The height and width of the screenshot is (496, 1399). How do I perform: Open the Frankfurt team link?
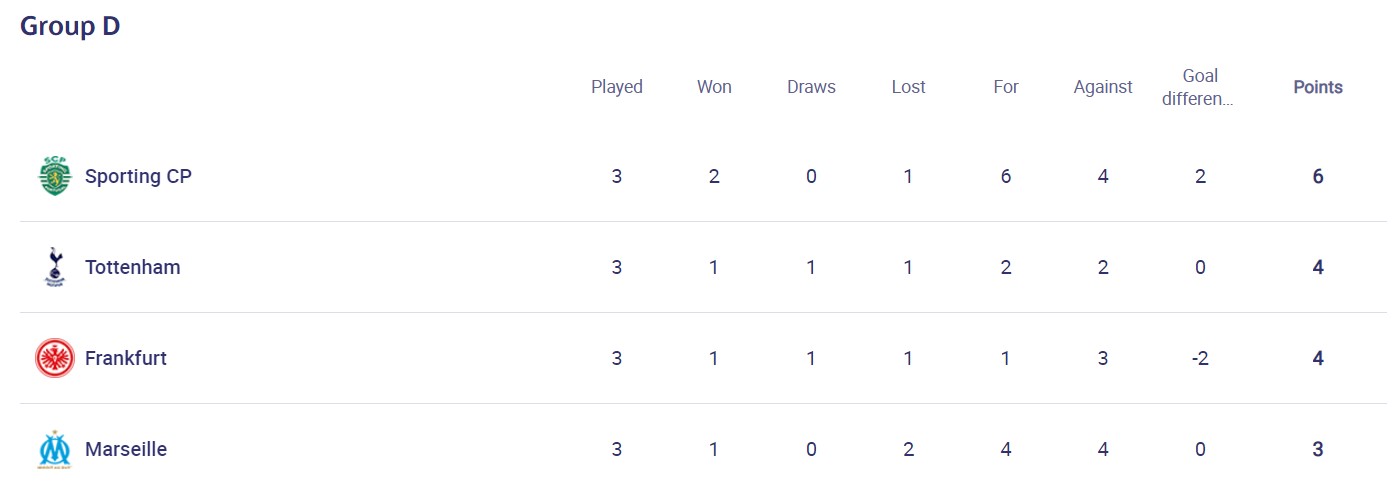(126, 358)
